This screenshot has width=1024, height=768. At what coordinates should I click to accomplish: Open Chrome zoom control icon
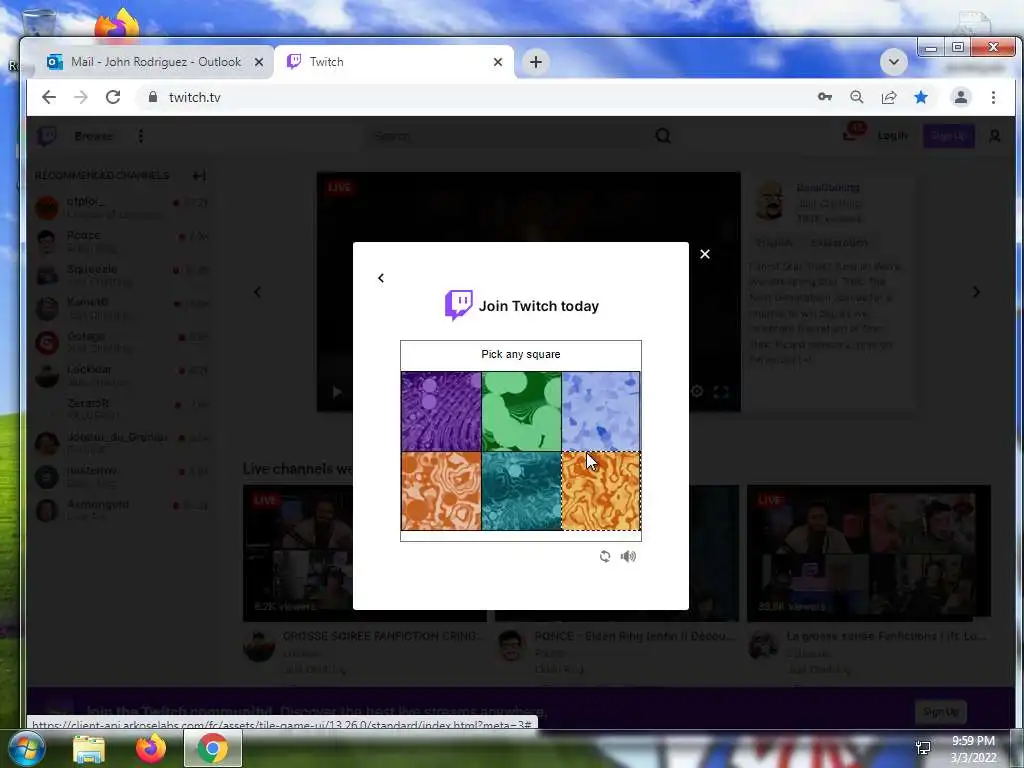pos(857,97)
